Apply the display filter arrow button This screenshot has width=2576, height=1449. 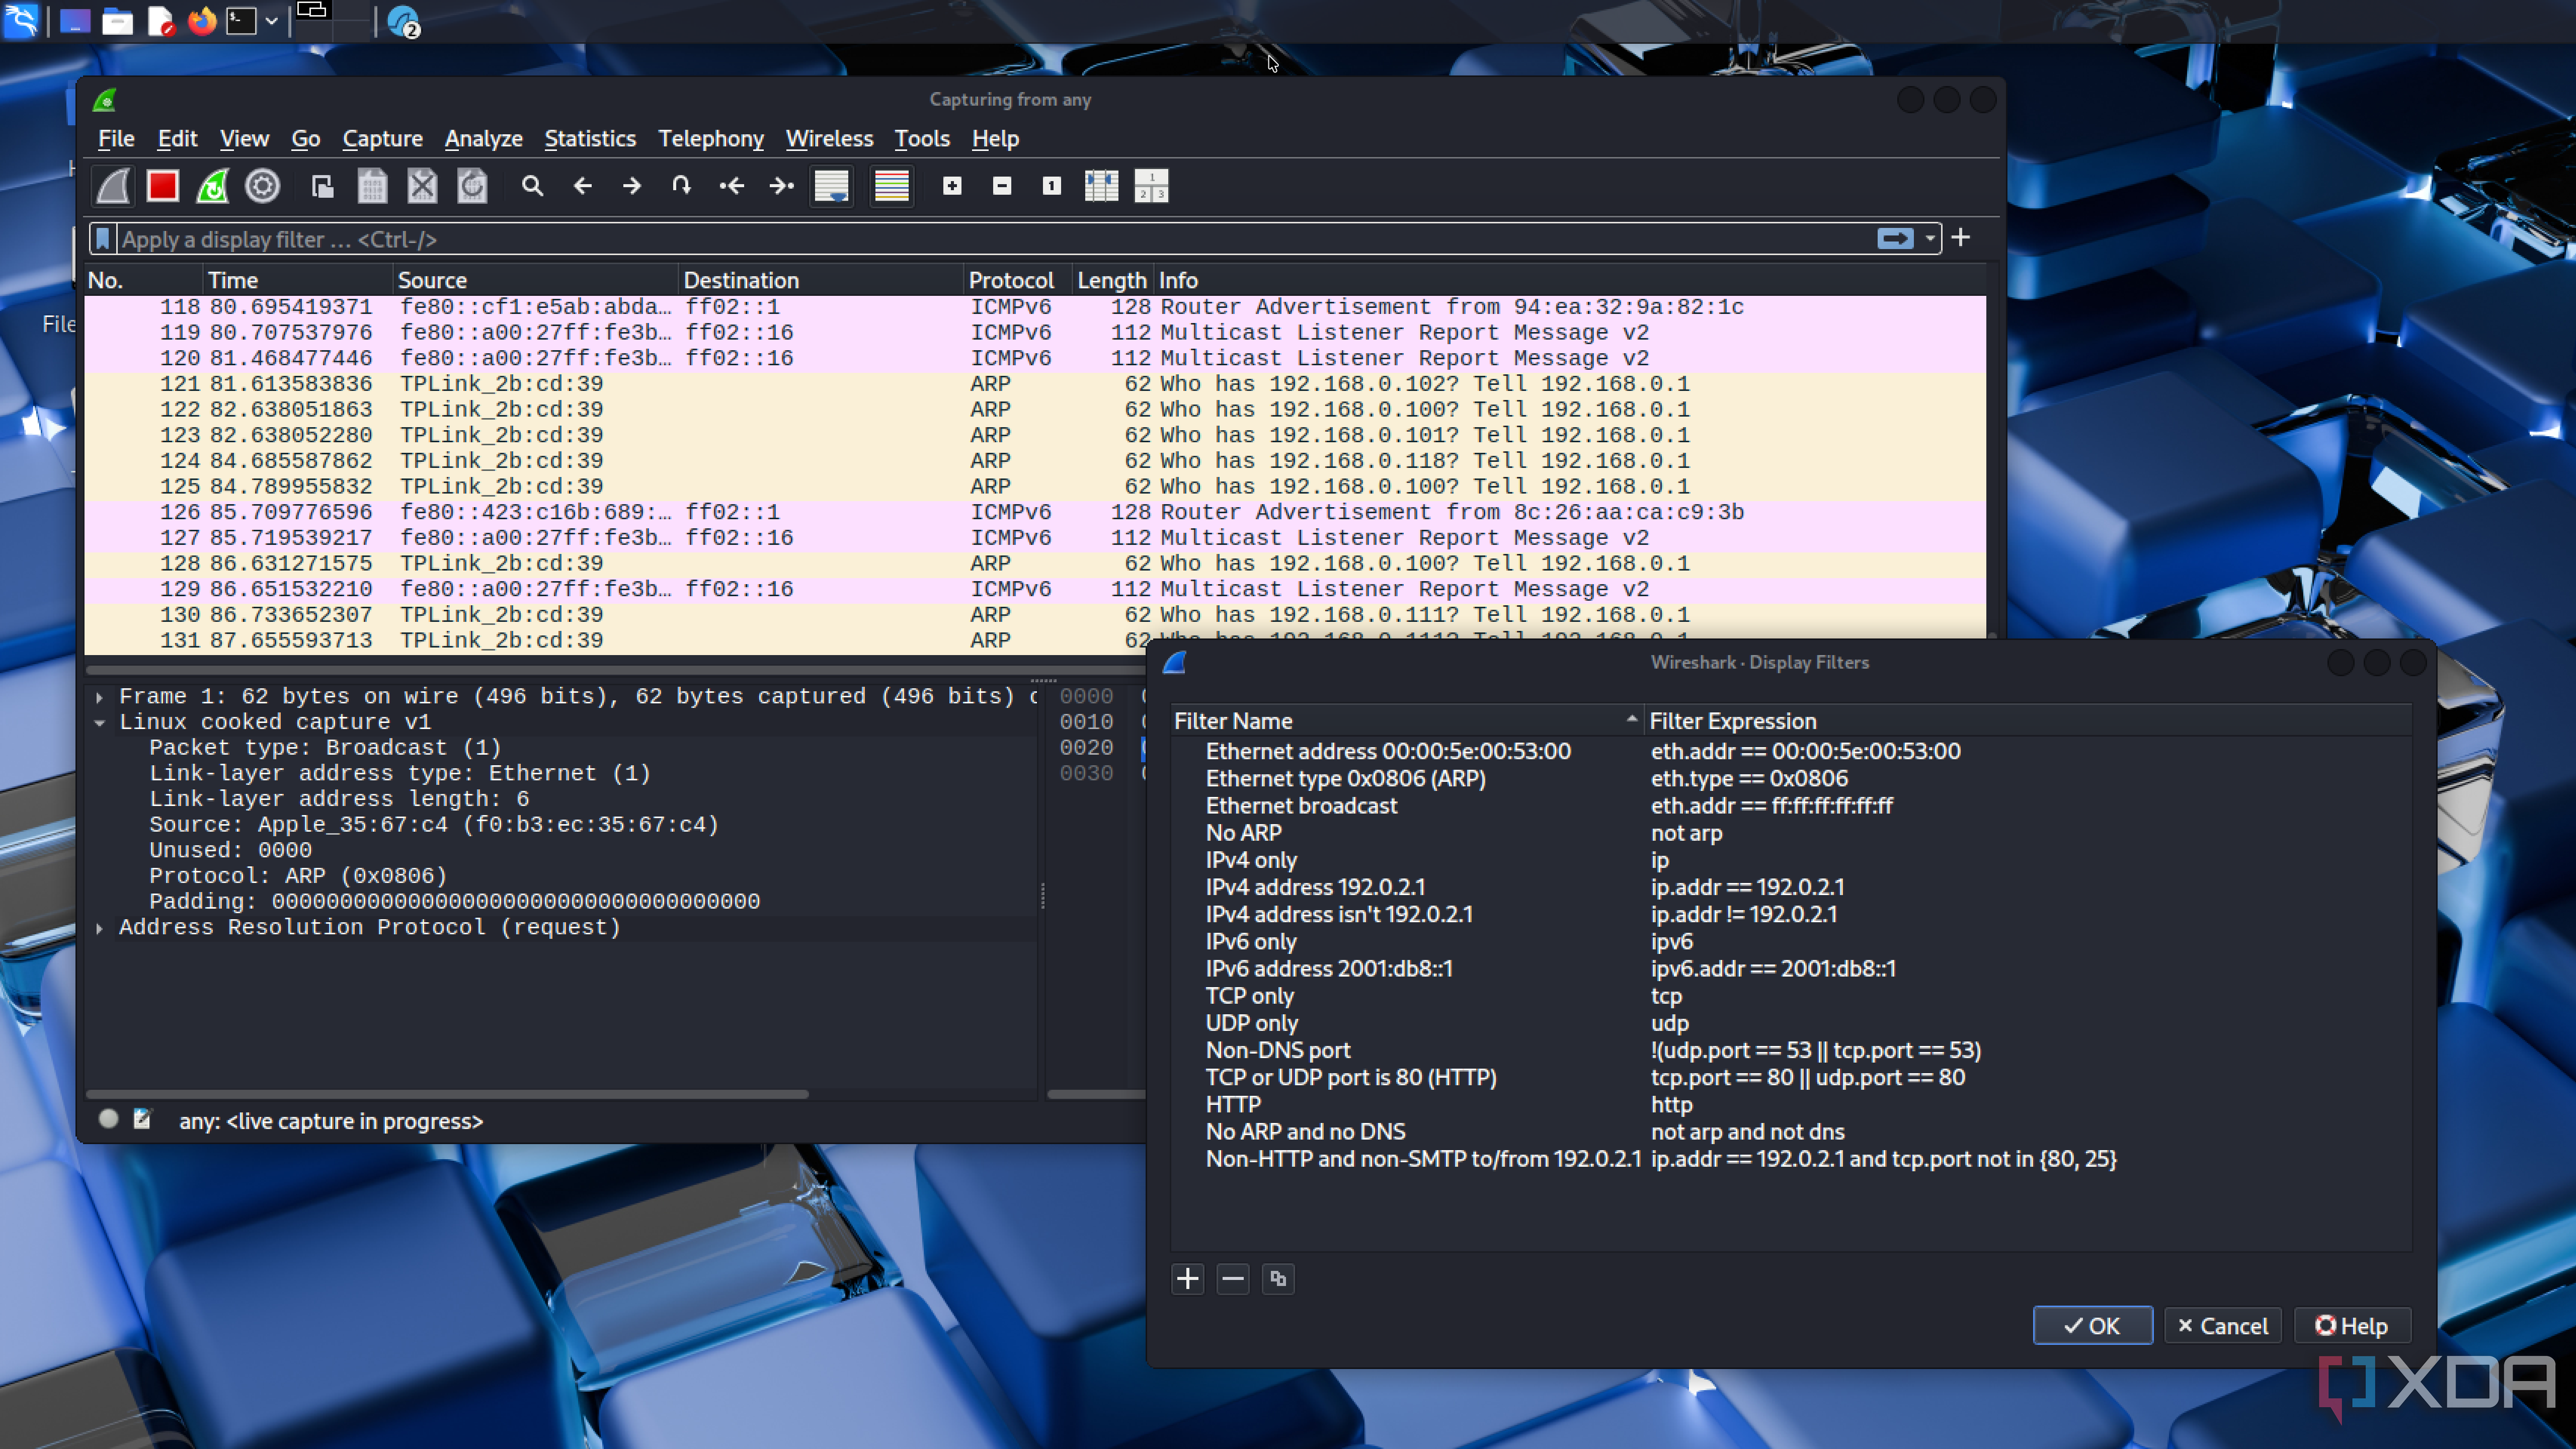1895,238
